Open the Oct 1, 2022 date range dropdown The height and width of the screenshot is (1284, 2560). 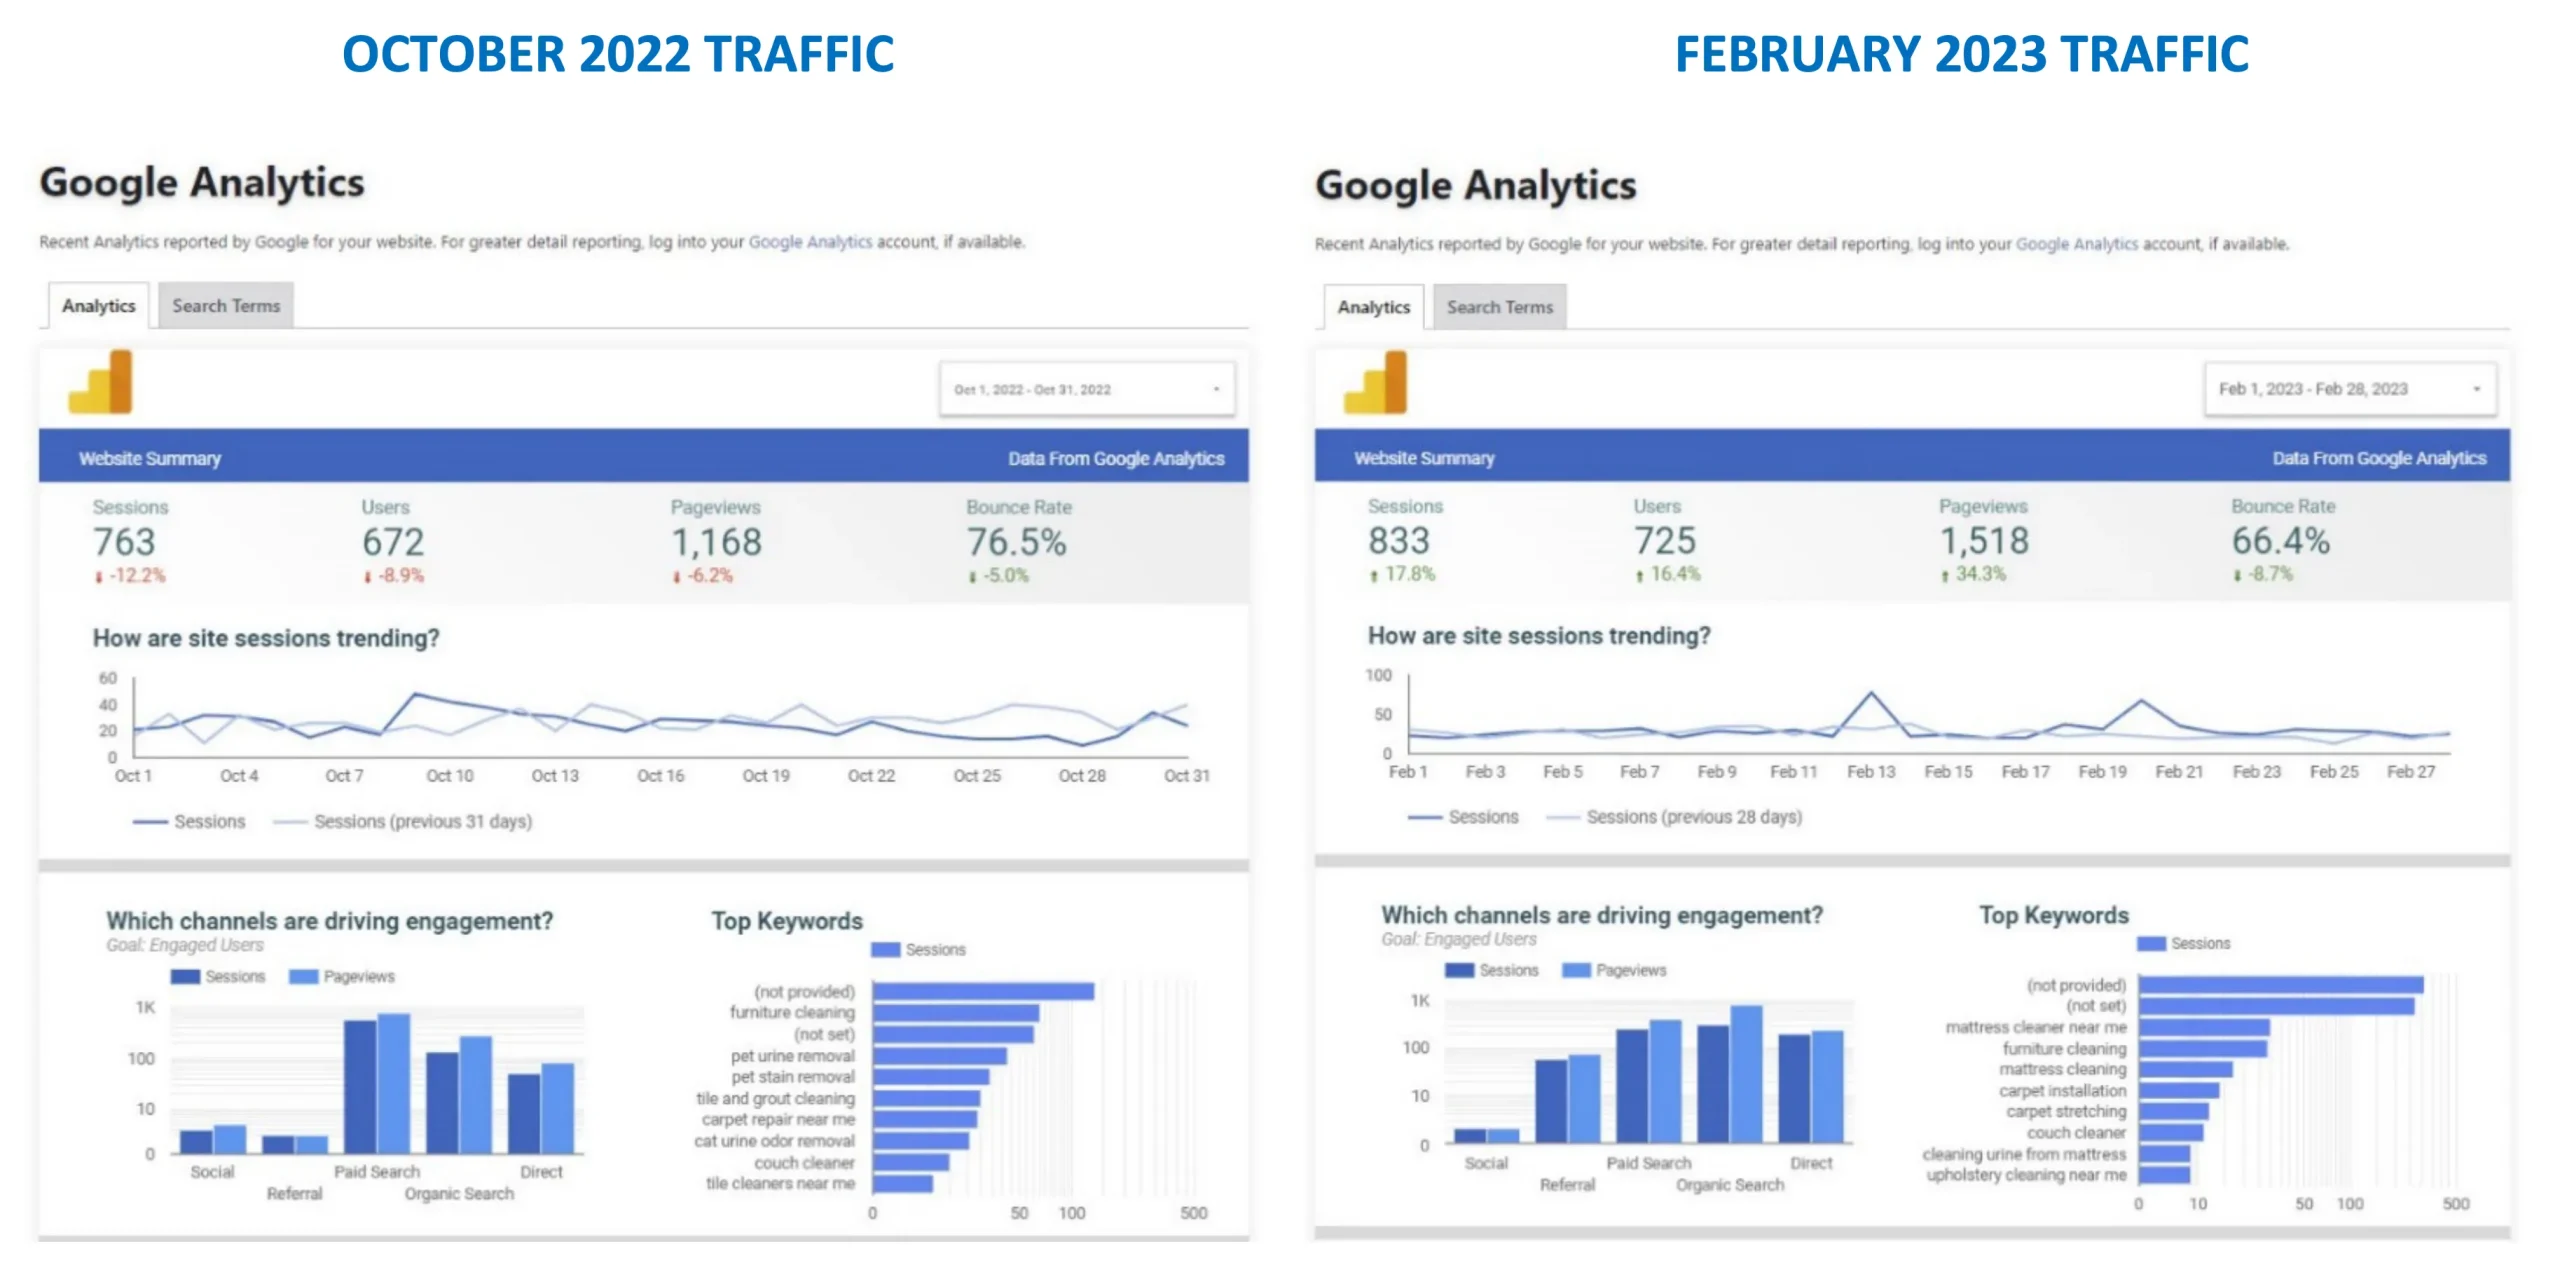tap(1087, 390)
